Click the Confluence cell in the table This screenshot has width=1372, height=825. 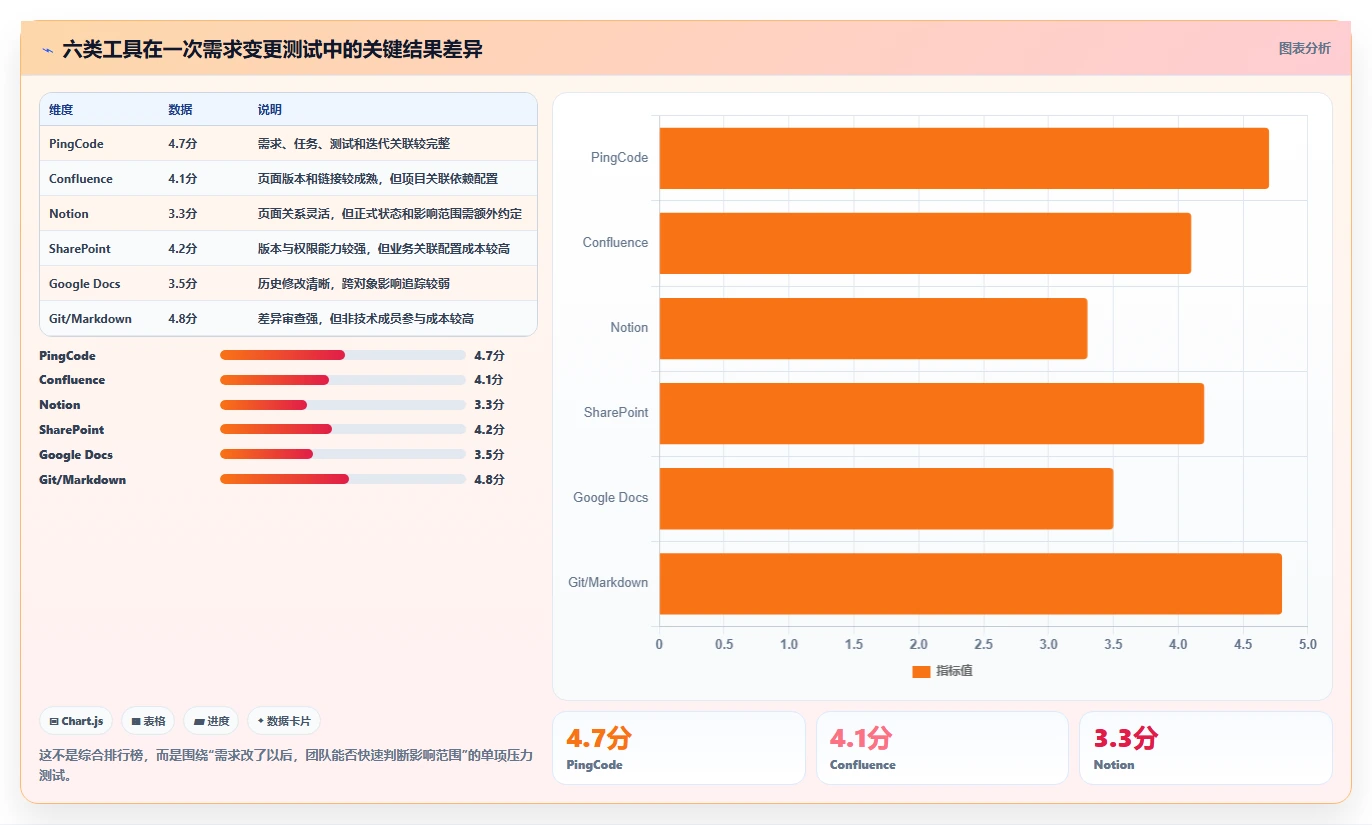(x=81, y=179)
